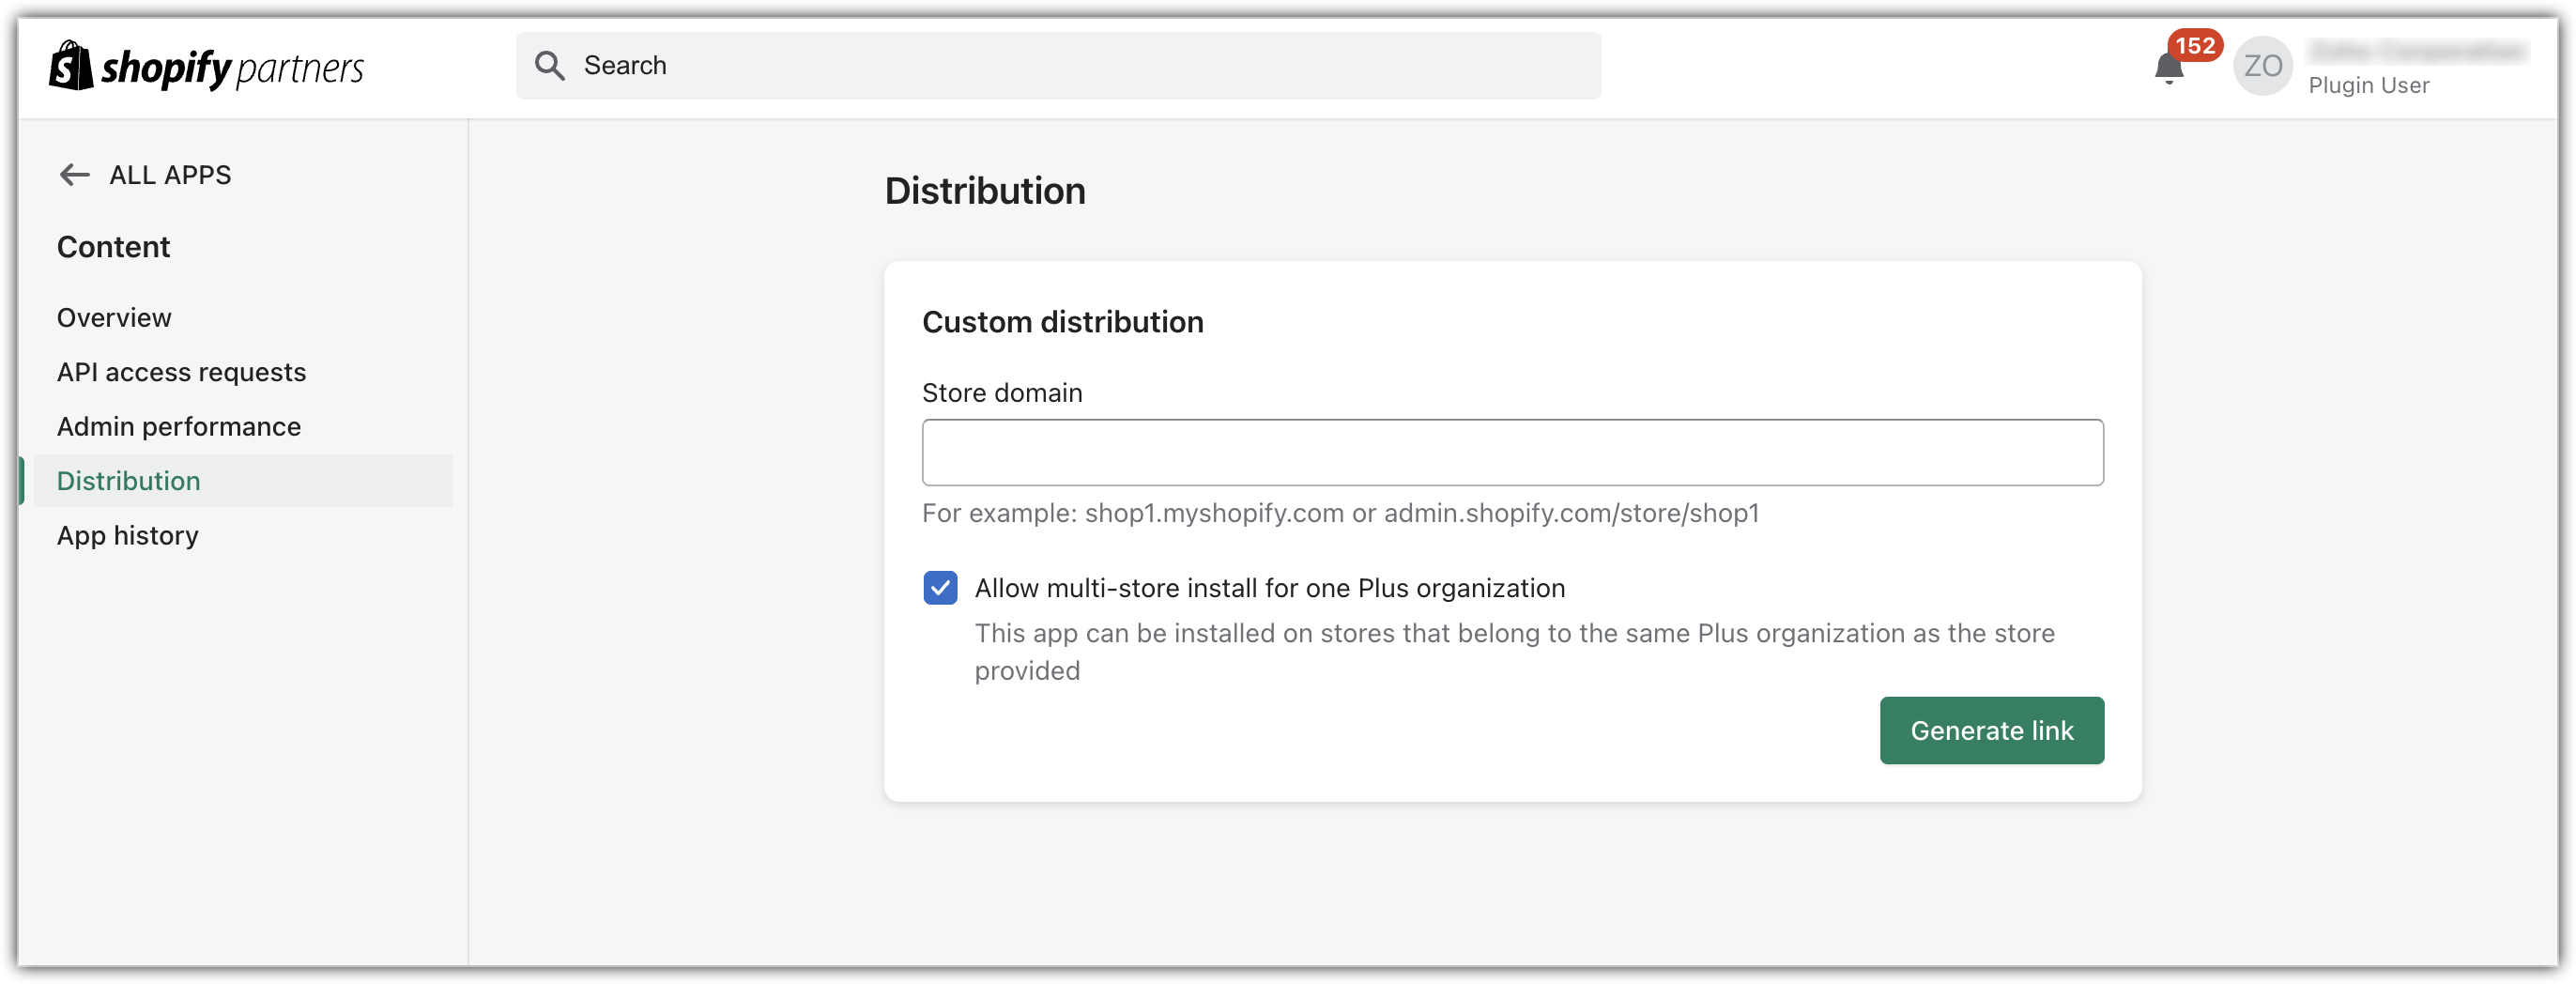Click the Plugin User account label
This screenshot has height=984, width=2576.
pyautogui.click(x=2369, y=86)
